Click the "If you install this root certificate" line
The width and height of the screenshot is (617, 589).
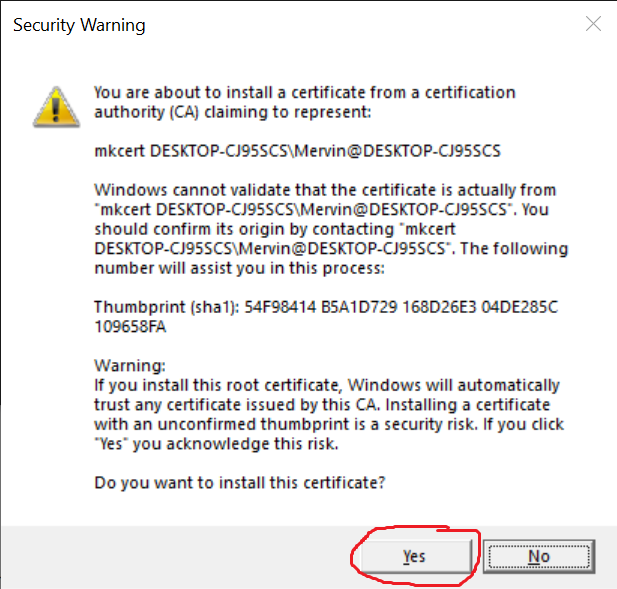click(326, 385)
